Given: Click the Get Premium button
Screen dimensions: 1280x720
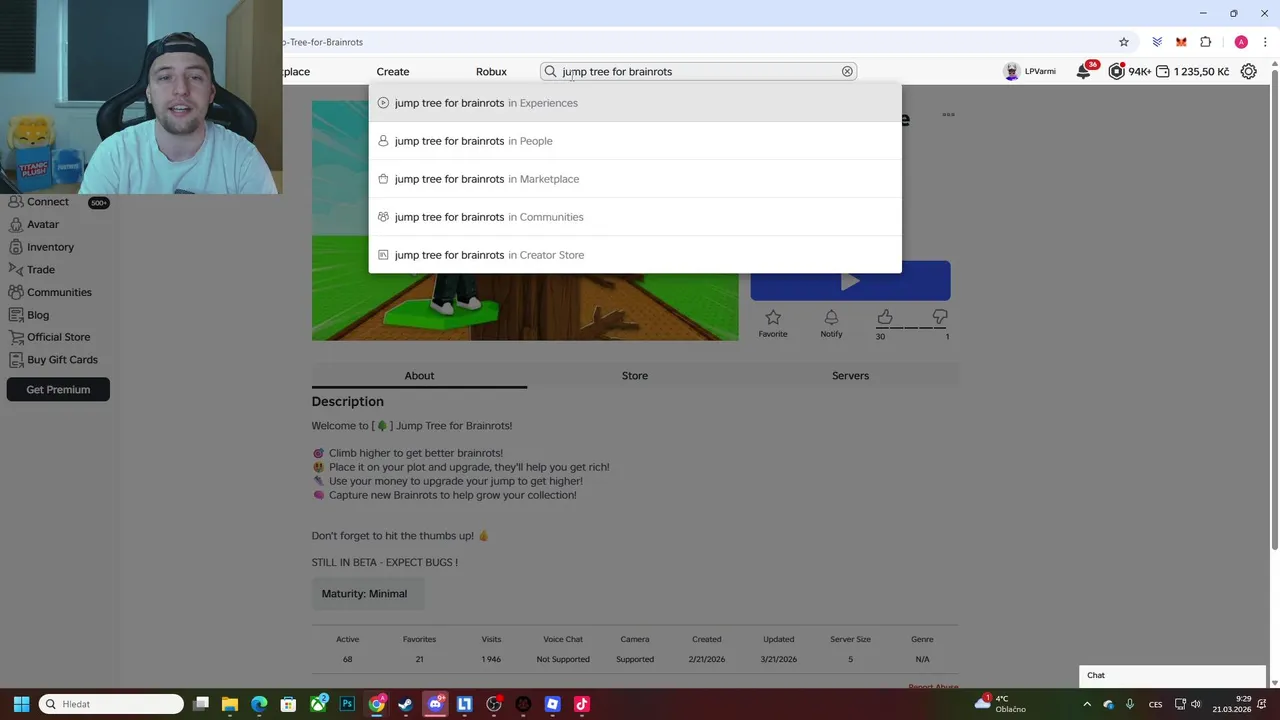Looking at the screenshot, I should [x=58, y=390].
